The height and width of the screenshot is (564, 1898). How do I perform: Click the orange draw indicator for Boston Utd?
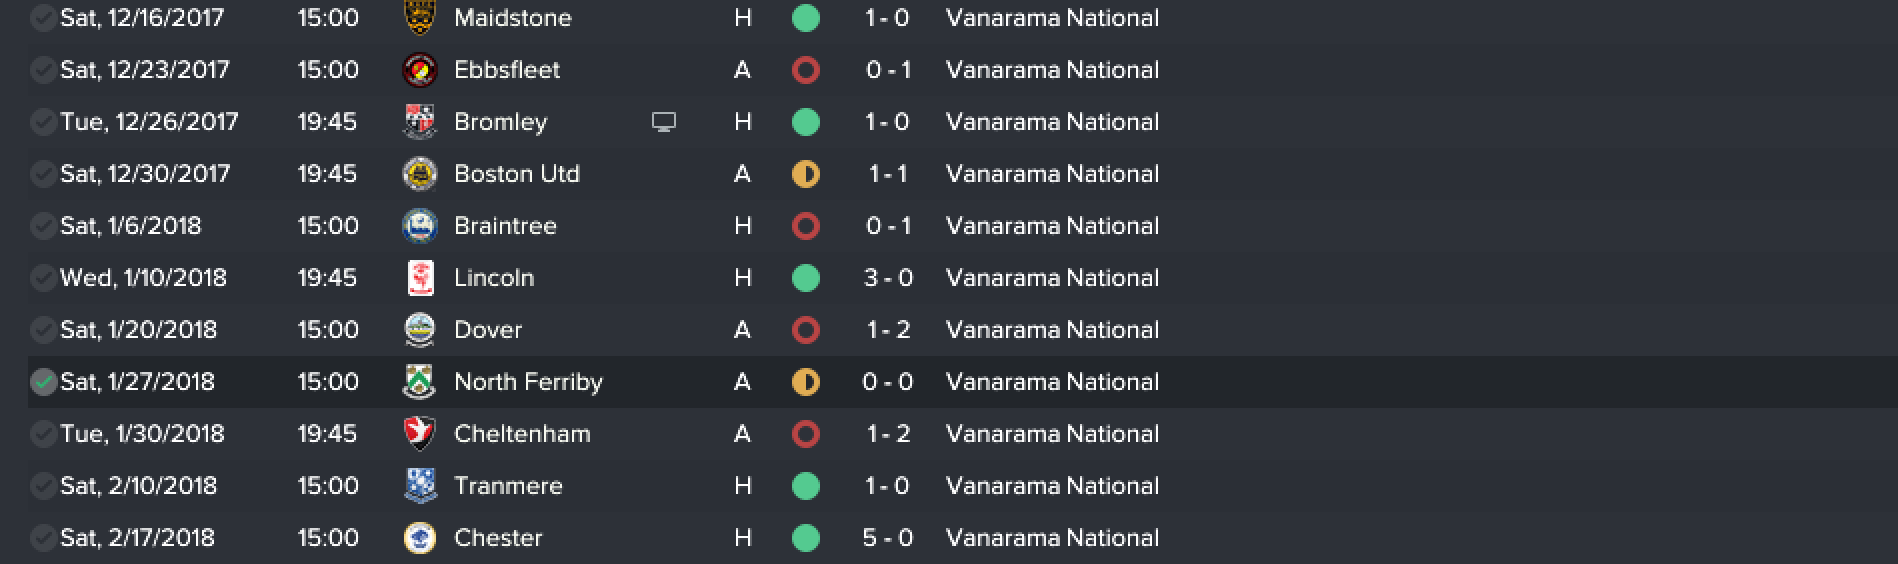805,174
